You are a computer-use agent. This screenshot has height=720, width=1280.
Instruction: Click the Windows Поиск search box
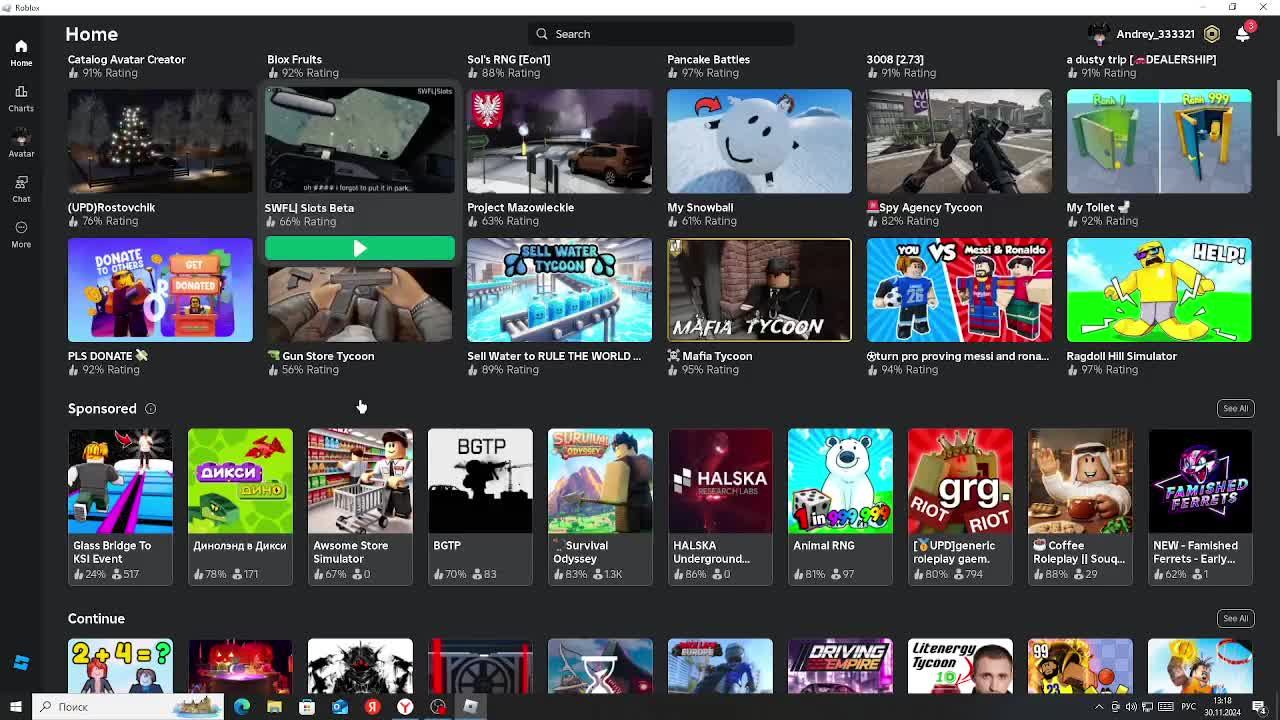pos(126,707)
